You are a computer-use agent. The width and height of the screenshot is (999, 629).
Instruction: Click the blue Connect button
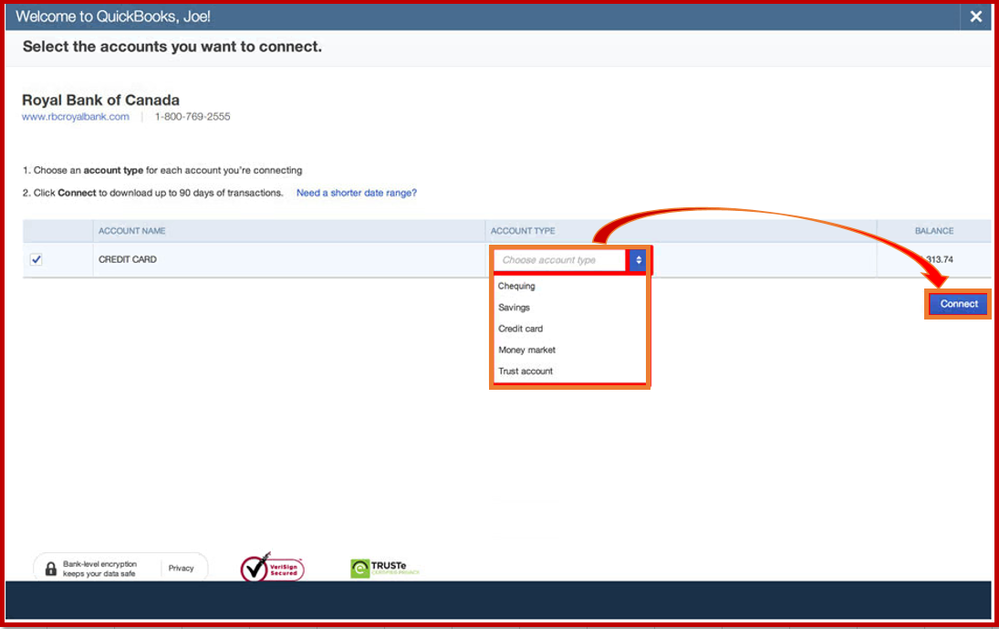[958, 304]
